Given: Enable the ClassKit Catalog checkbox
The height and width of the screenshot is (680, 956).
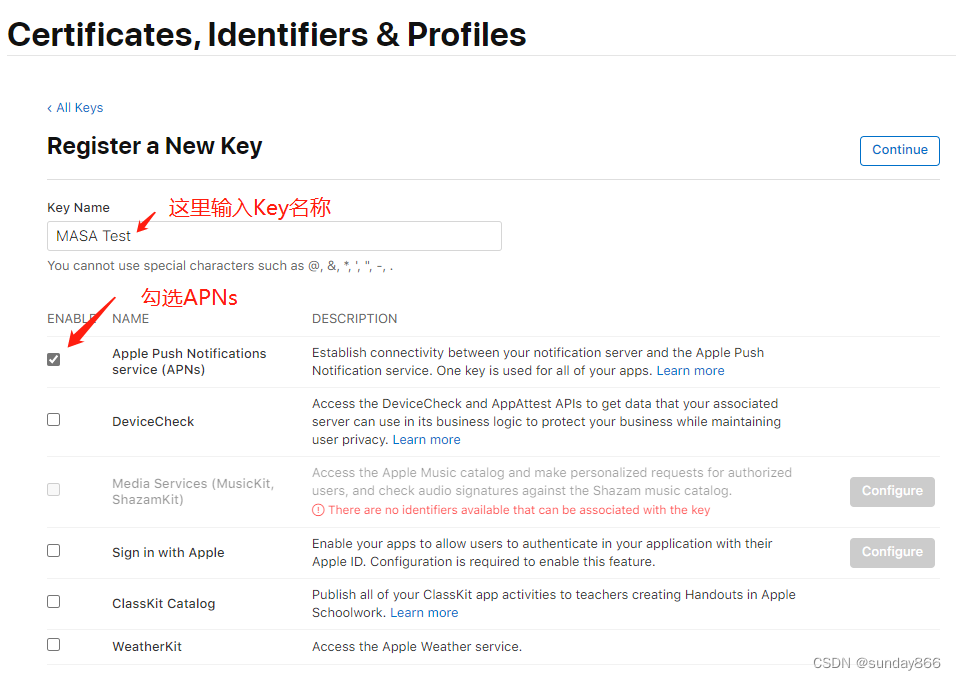Looking at the screenshot, I should (x=54, y=601).
